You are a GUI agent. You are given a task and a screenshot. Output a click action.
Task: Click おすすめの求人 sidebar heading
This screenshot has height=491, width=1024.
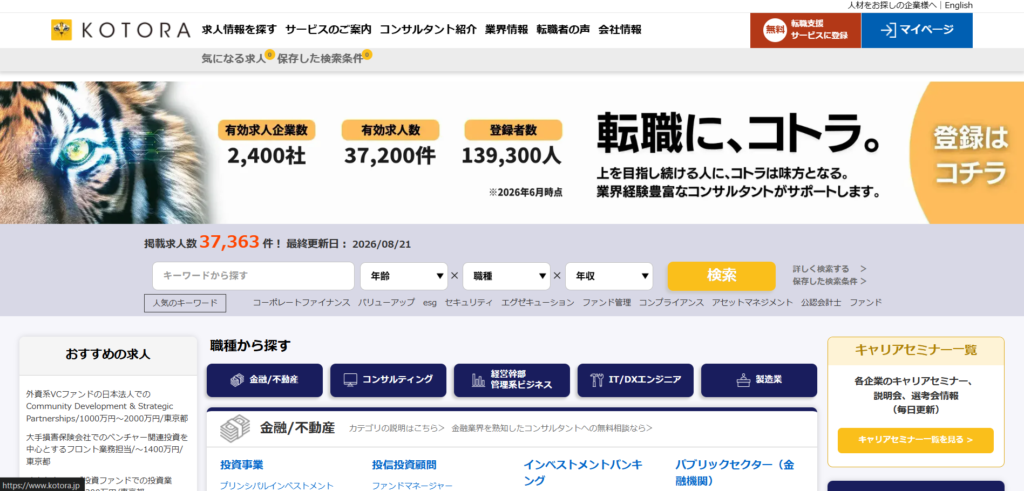point(108,355)
